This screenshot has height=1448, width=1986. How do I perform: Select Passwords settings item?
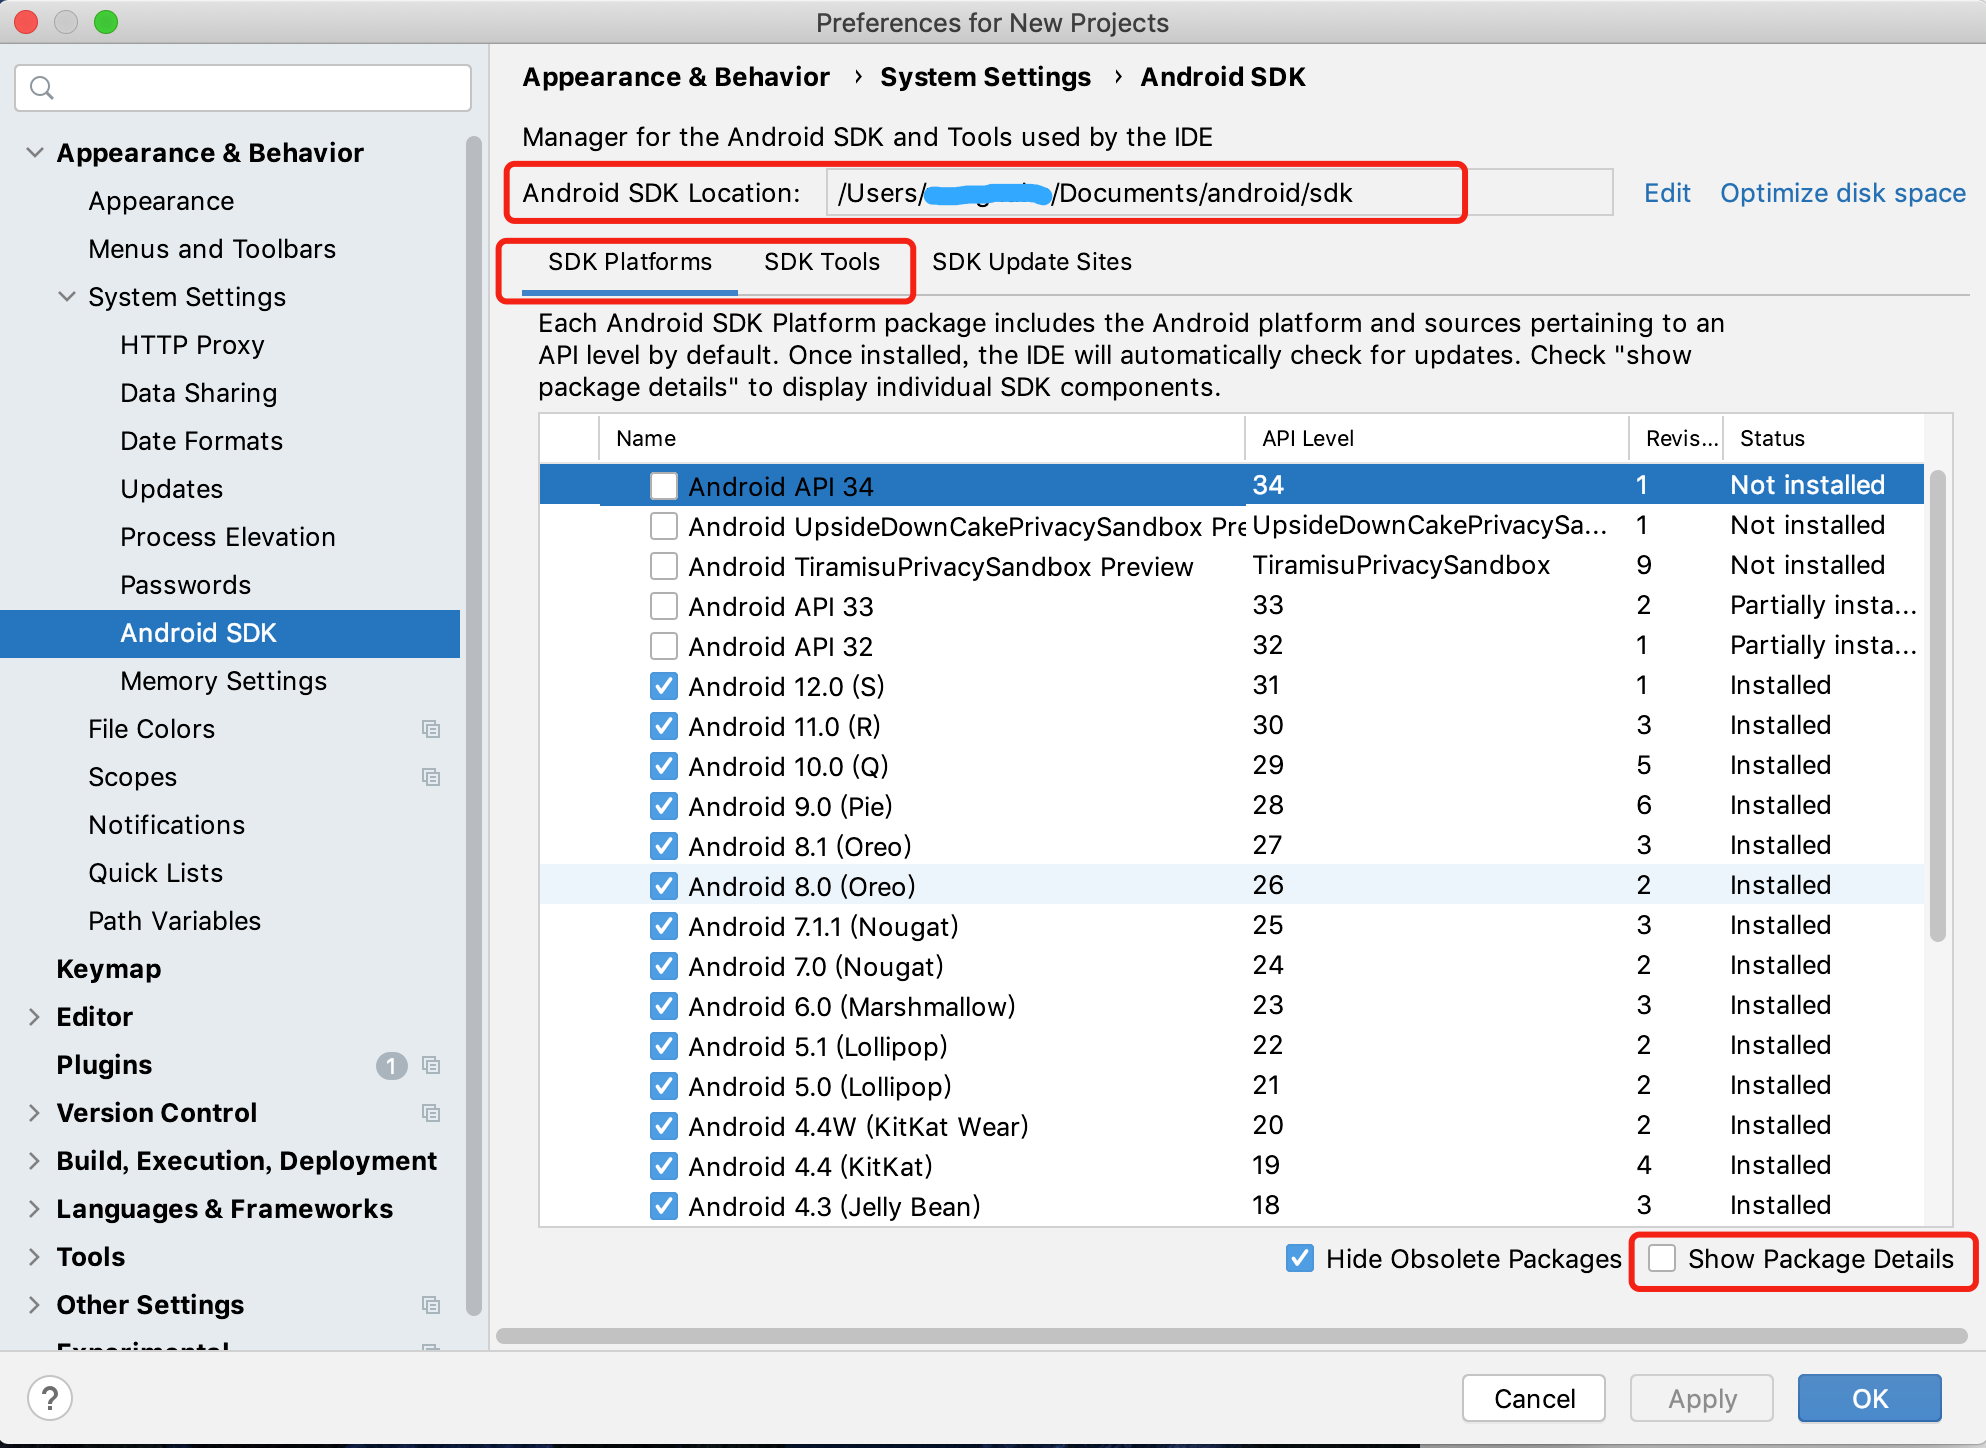click(185, 585)
